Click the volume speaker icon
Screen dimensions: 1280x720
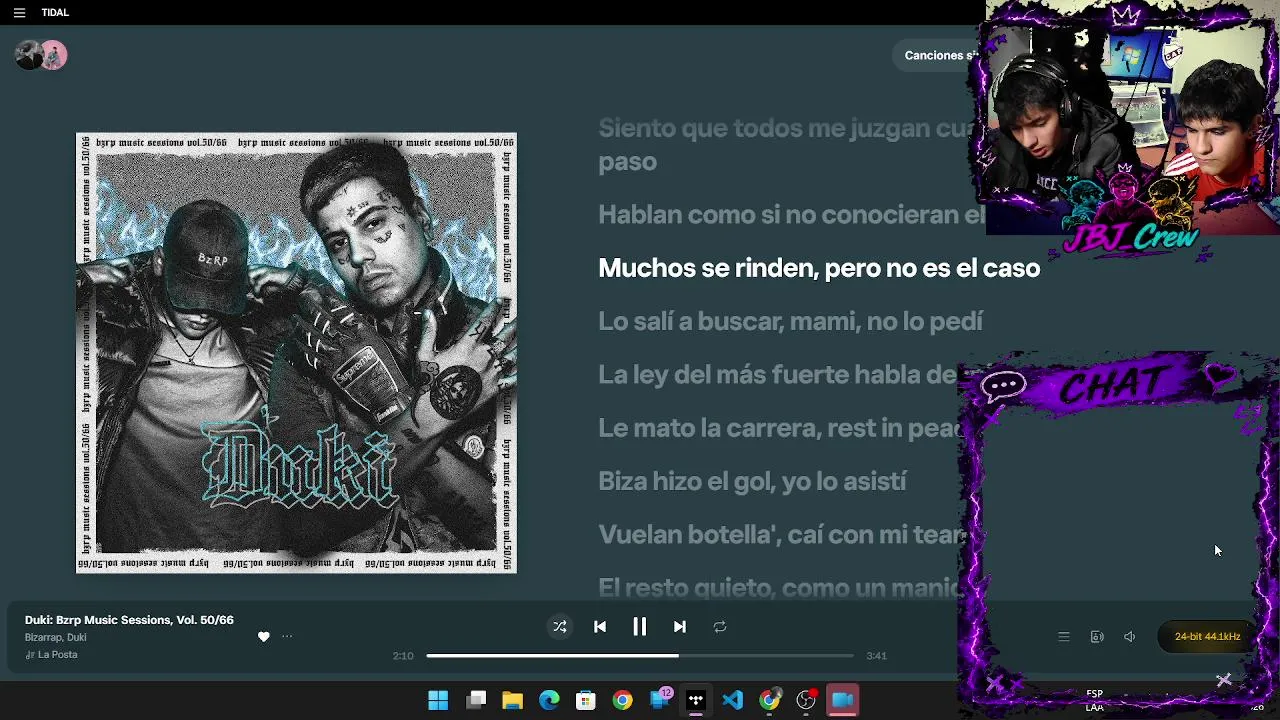click(x=1130, y=637)
